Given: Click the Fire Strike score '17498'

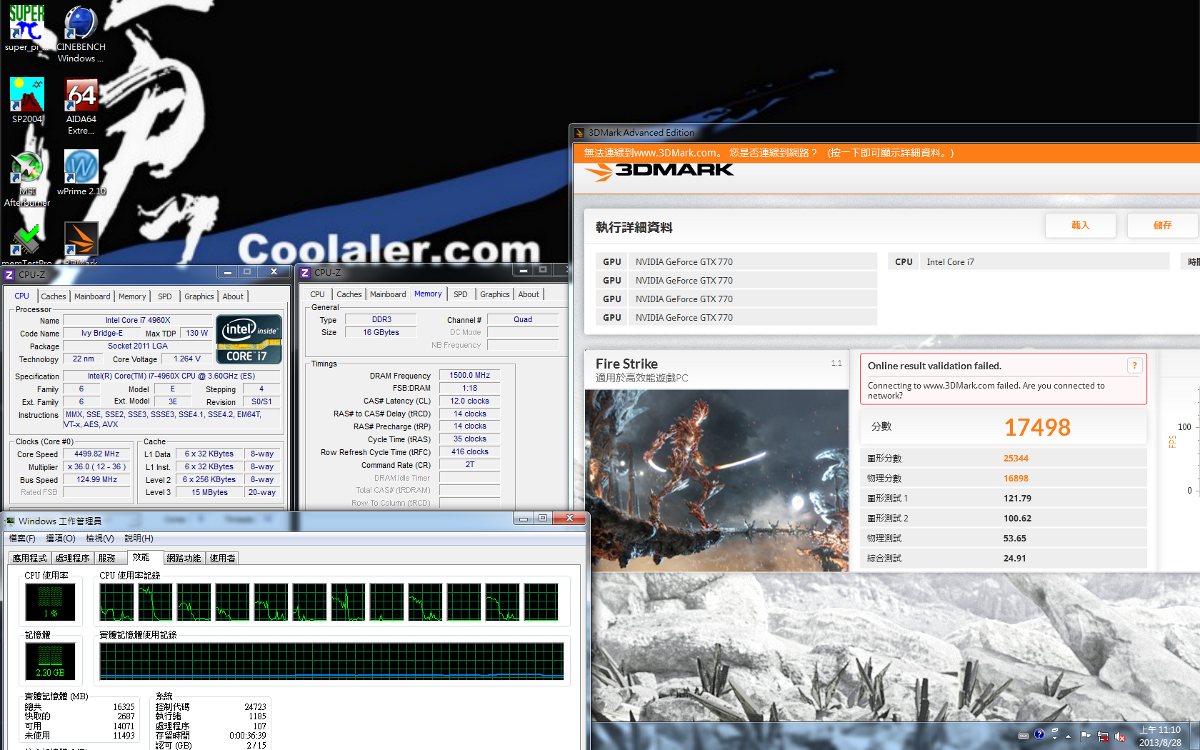Looking at the screenshot, I should [1037, 428].
